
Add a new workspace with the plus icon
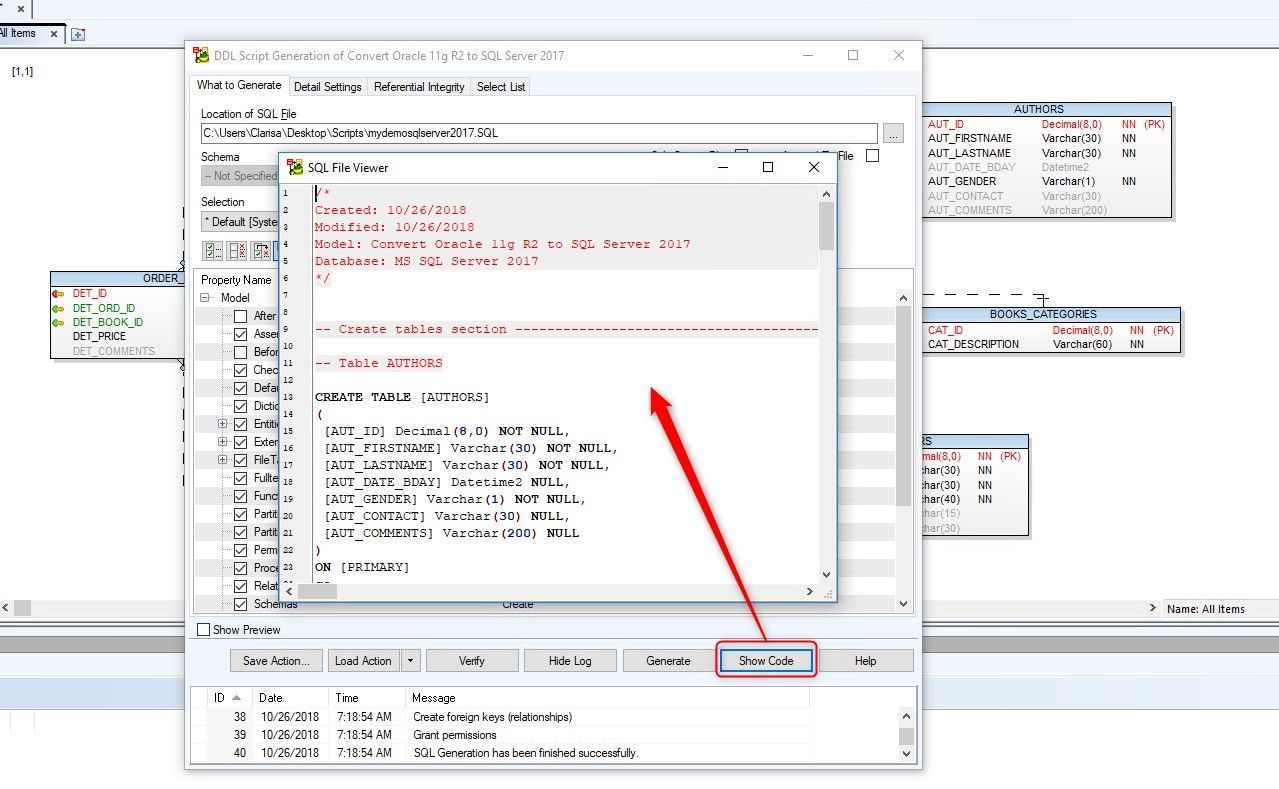[x=78, y=34]
